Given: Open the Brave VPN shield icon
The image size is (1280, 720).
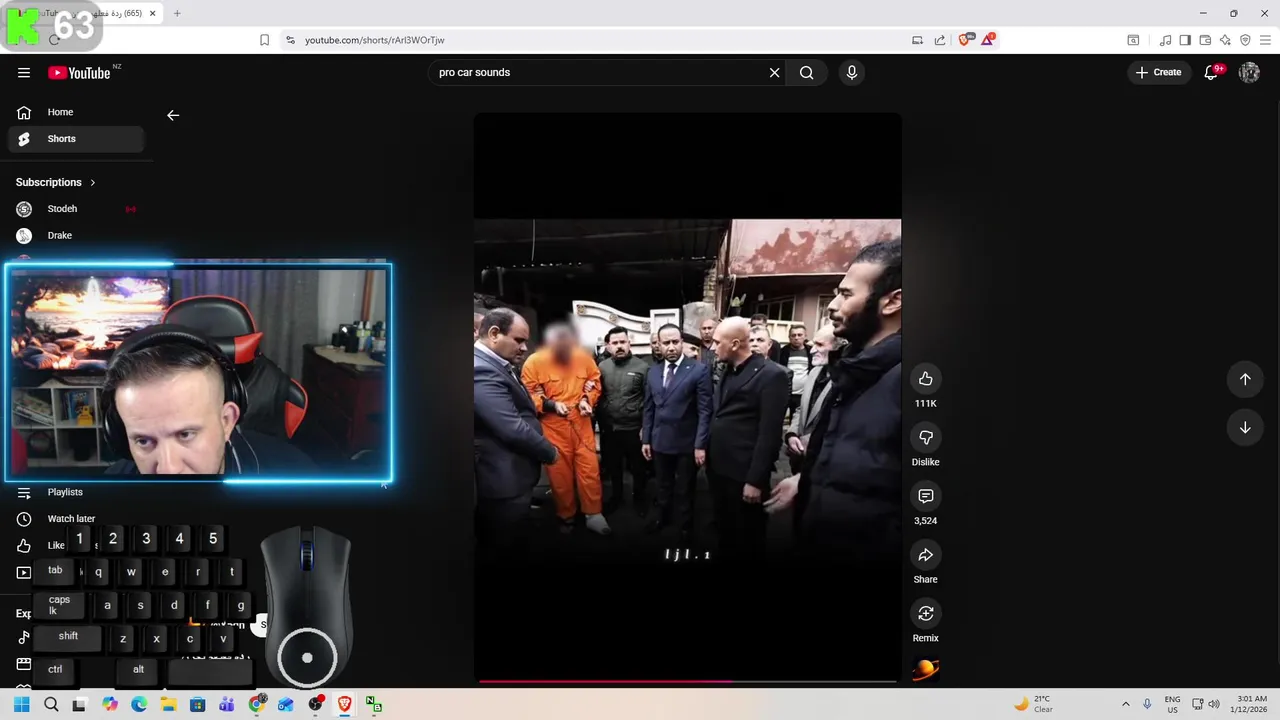Looking at the screenshot, I should [x=1245, y=40].
